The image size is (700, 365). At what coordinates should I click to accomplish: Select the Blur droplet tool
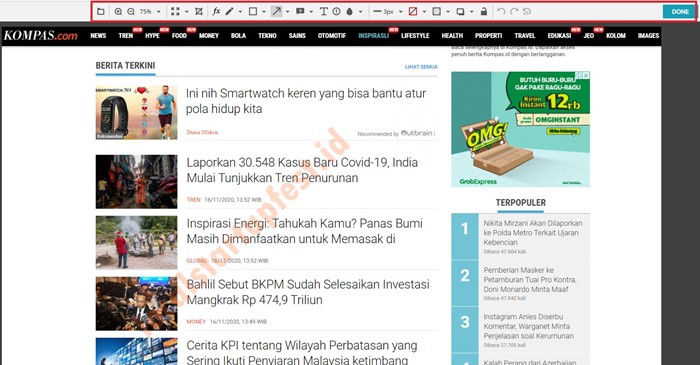coord(350,12)
